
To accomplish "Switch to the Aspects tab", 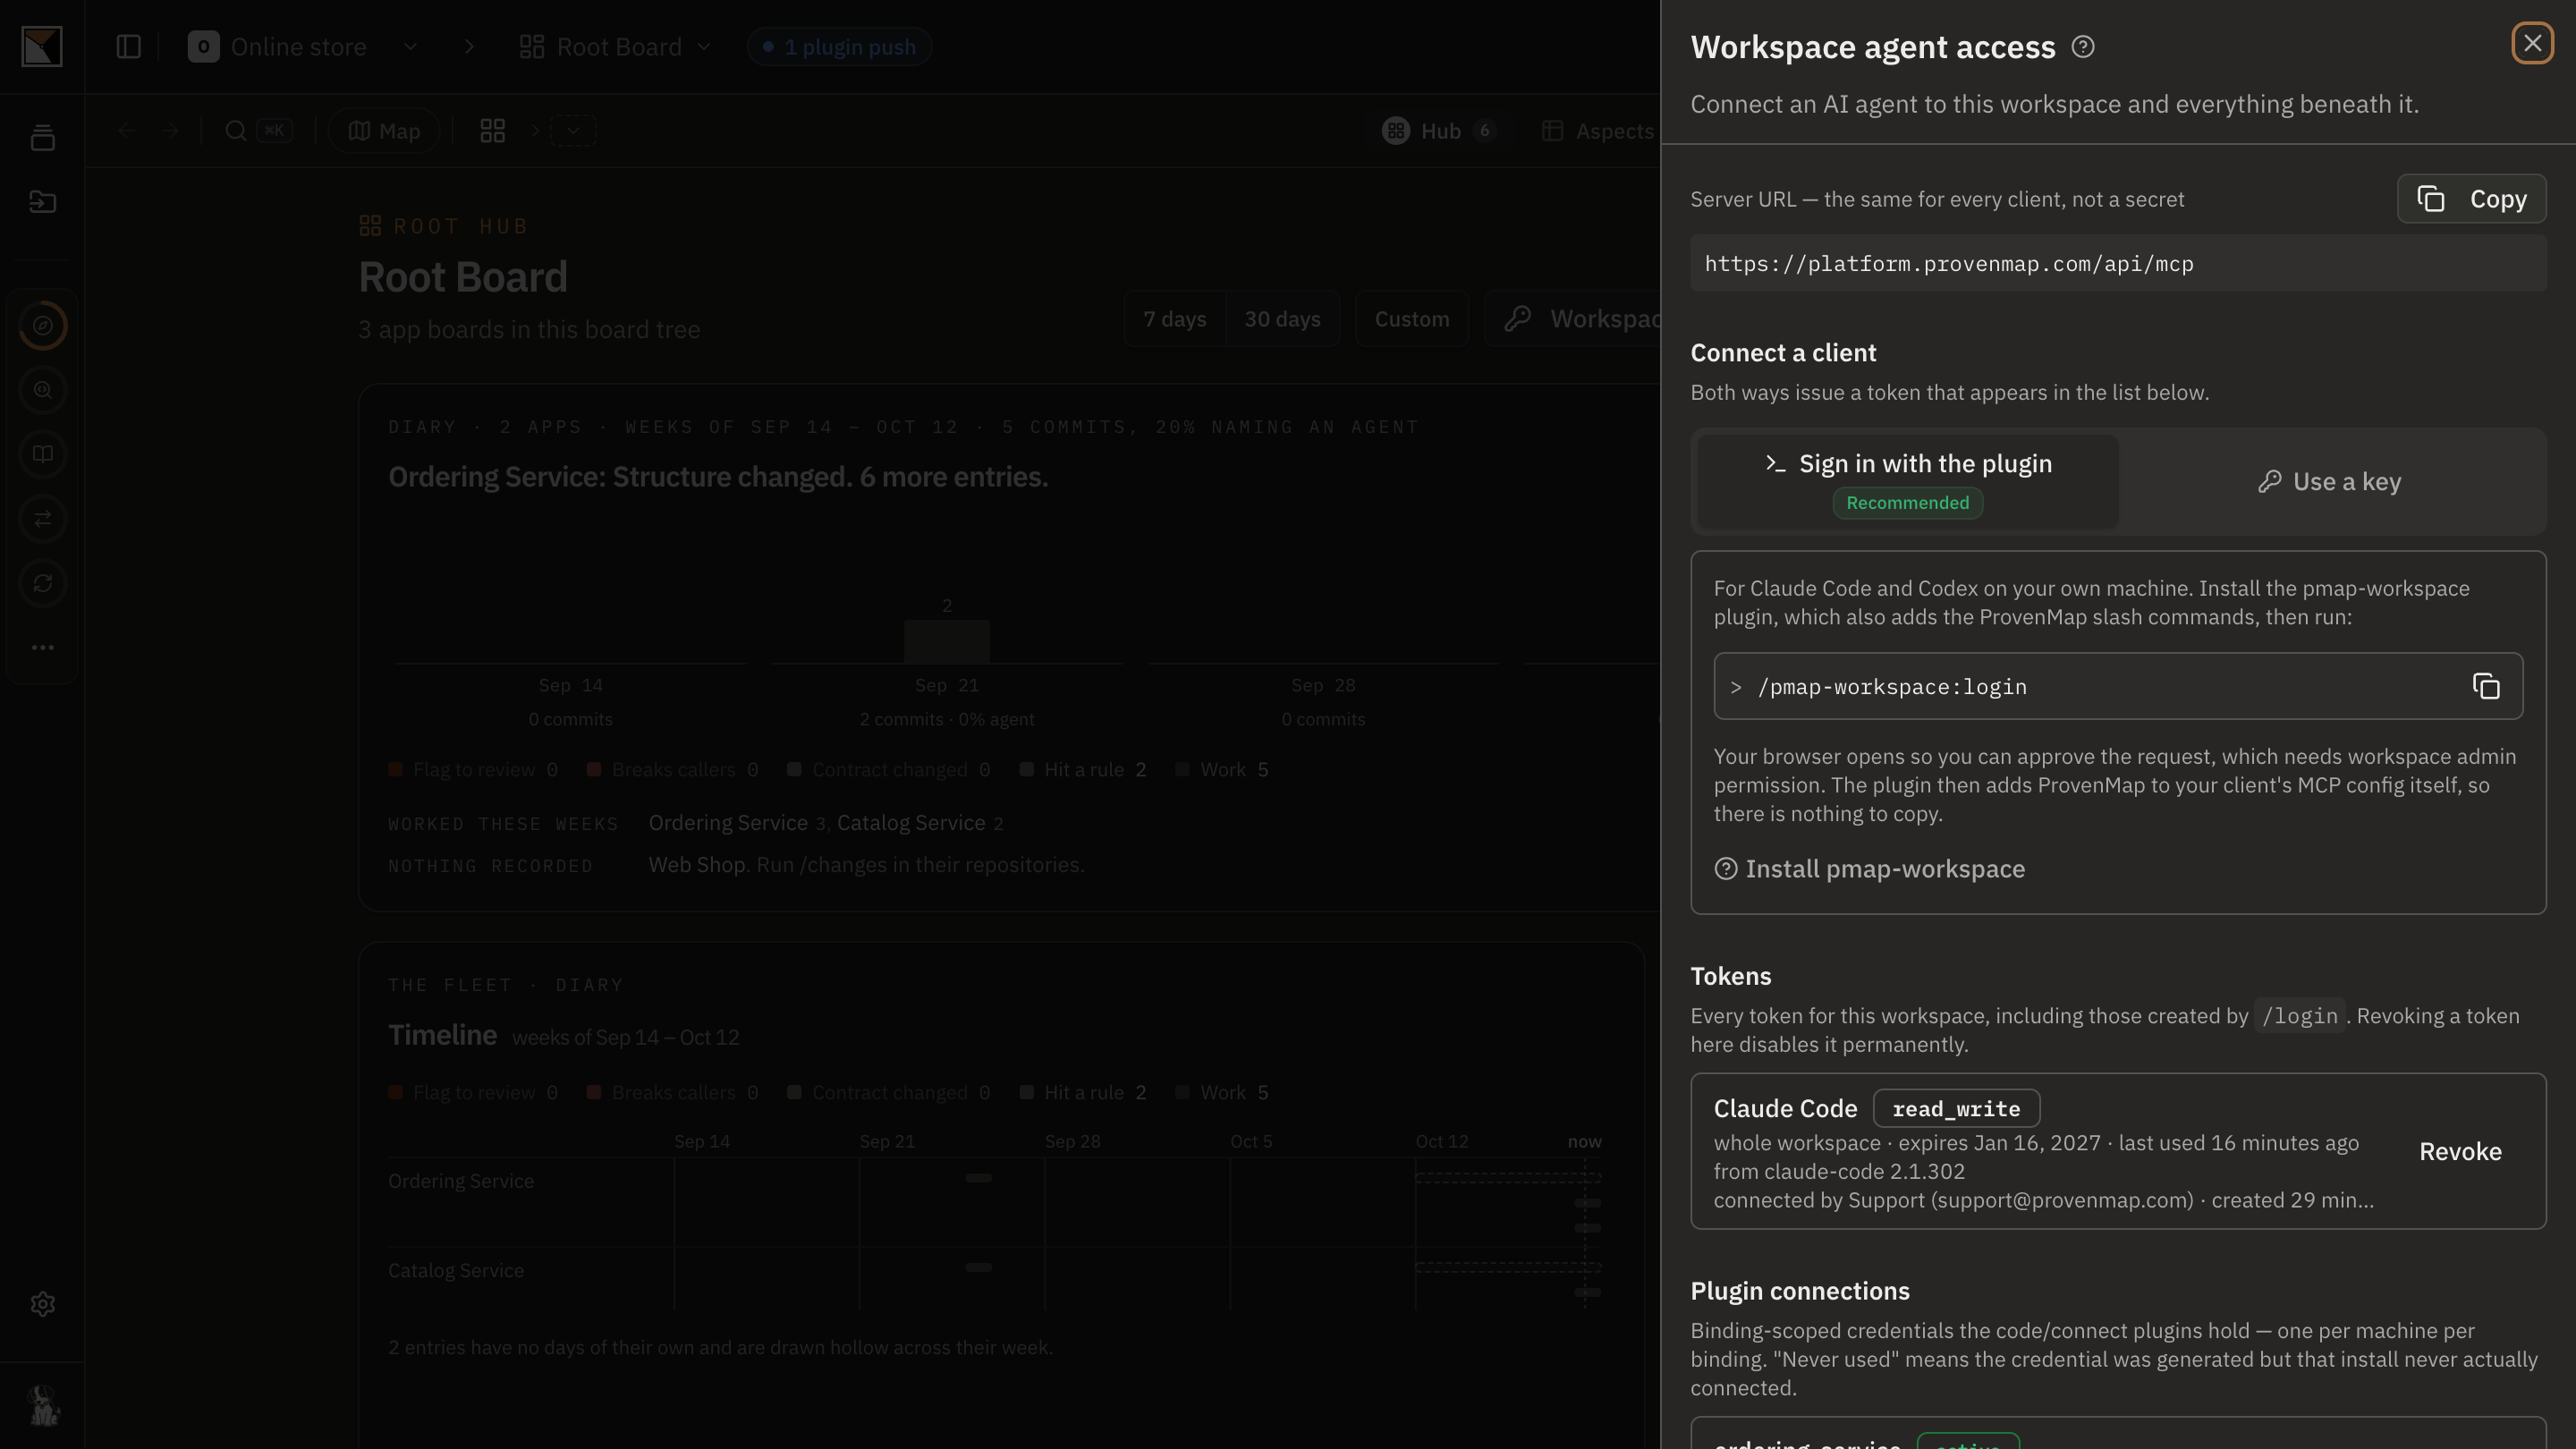I will pos(1597,131).
